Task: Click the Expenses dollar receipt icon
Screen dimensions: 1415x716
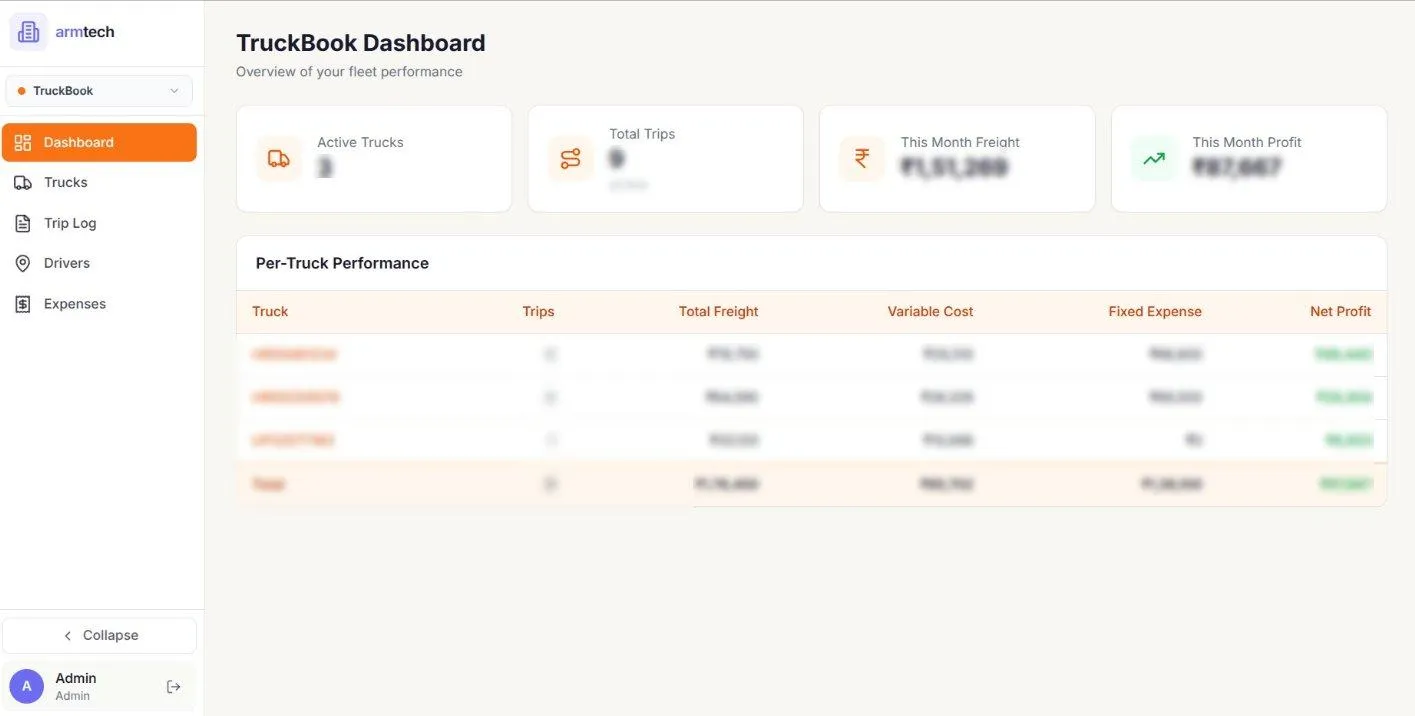Action: click(x=23, y=304)
